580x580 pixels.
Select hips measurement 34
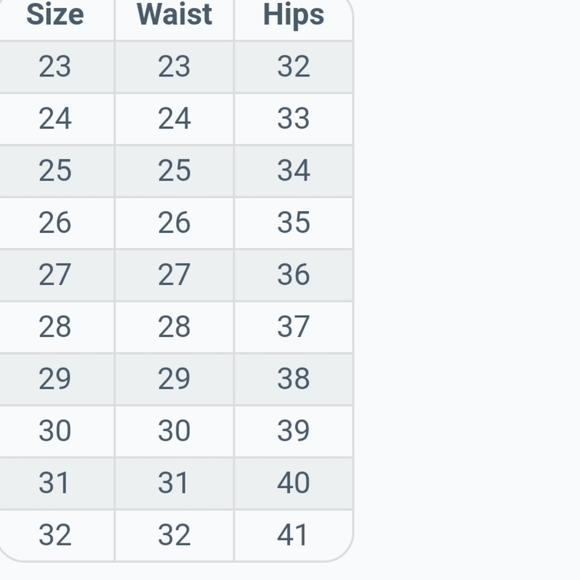click(294, 171)
